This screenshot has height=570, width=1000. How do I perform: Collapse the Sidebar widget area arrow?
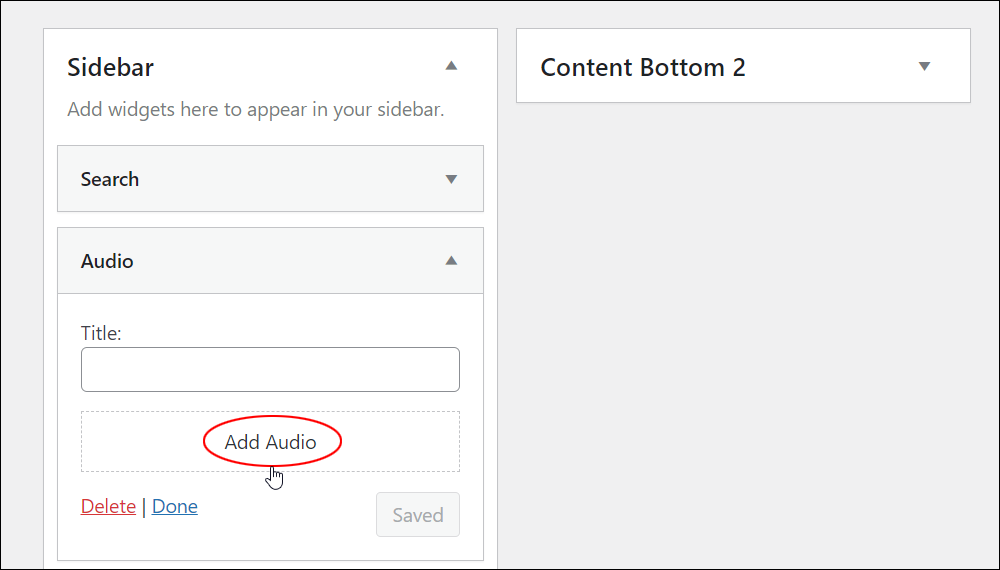[x=451, y=66]
